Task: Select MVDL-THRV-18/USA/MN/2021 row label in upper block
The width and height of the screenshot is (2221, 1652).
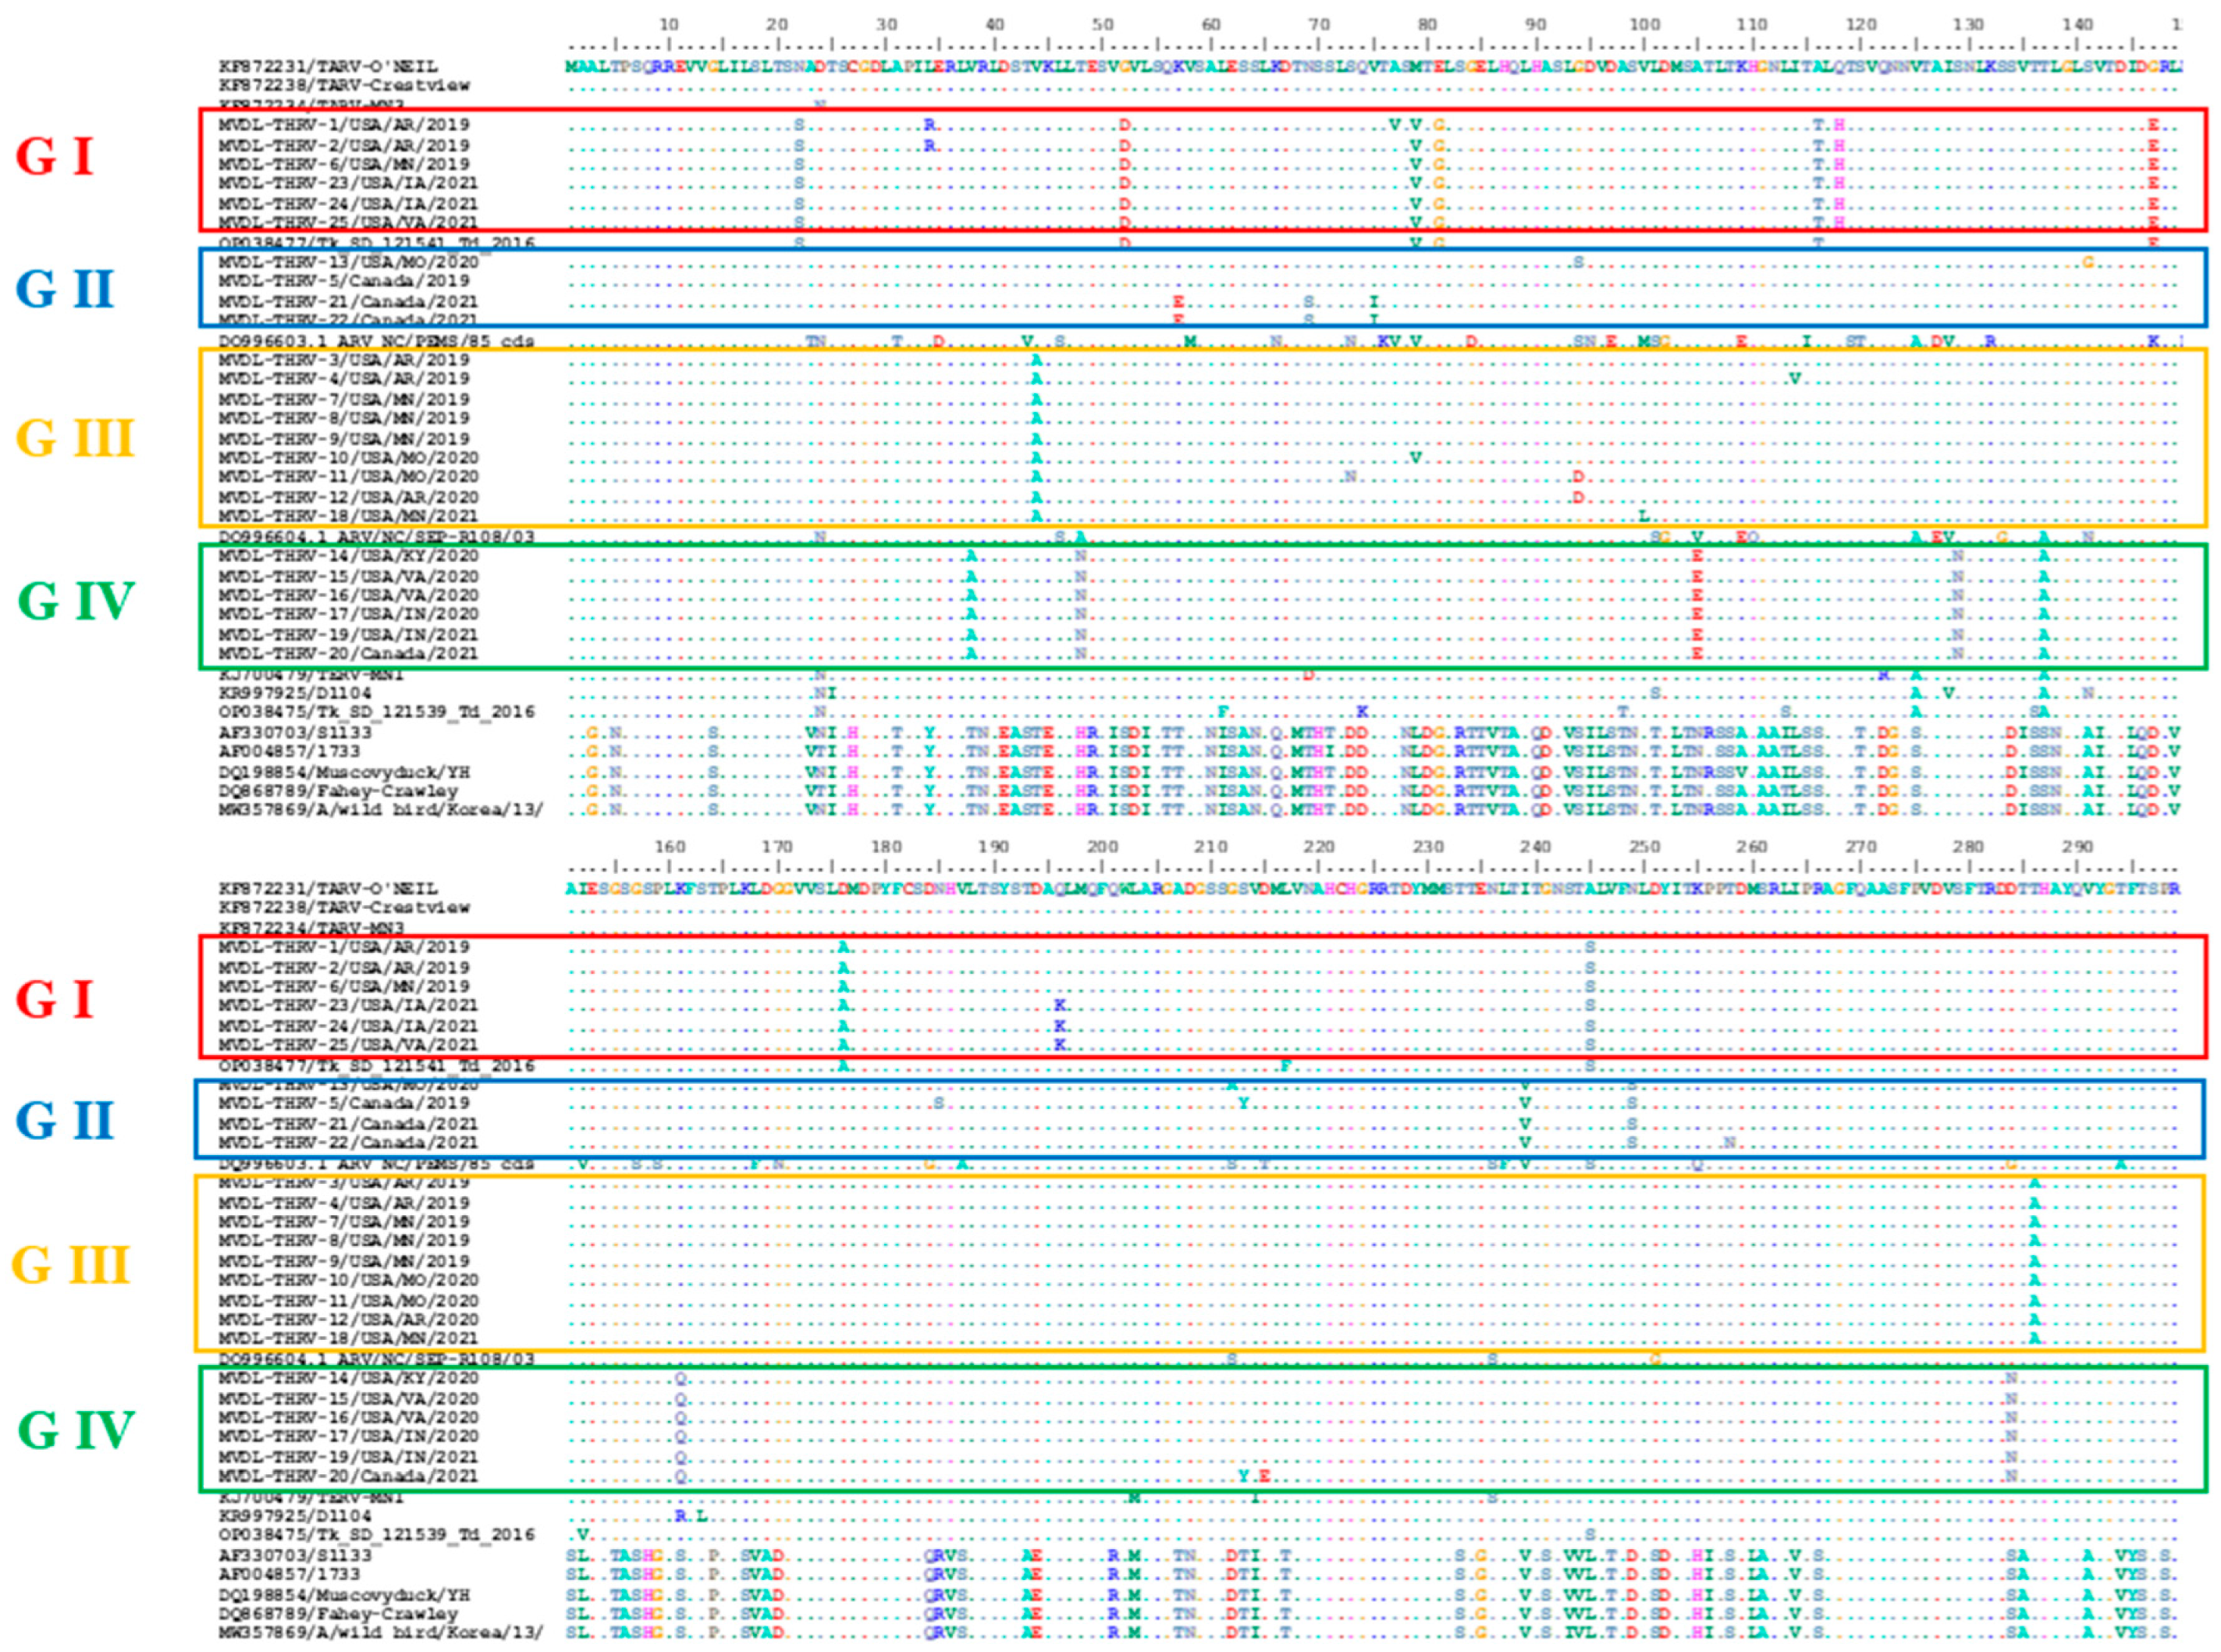Action: [x=348, y=516]
